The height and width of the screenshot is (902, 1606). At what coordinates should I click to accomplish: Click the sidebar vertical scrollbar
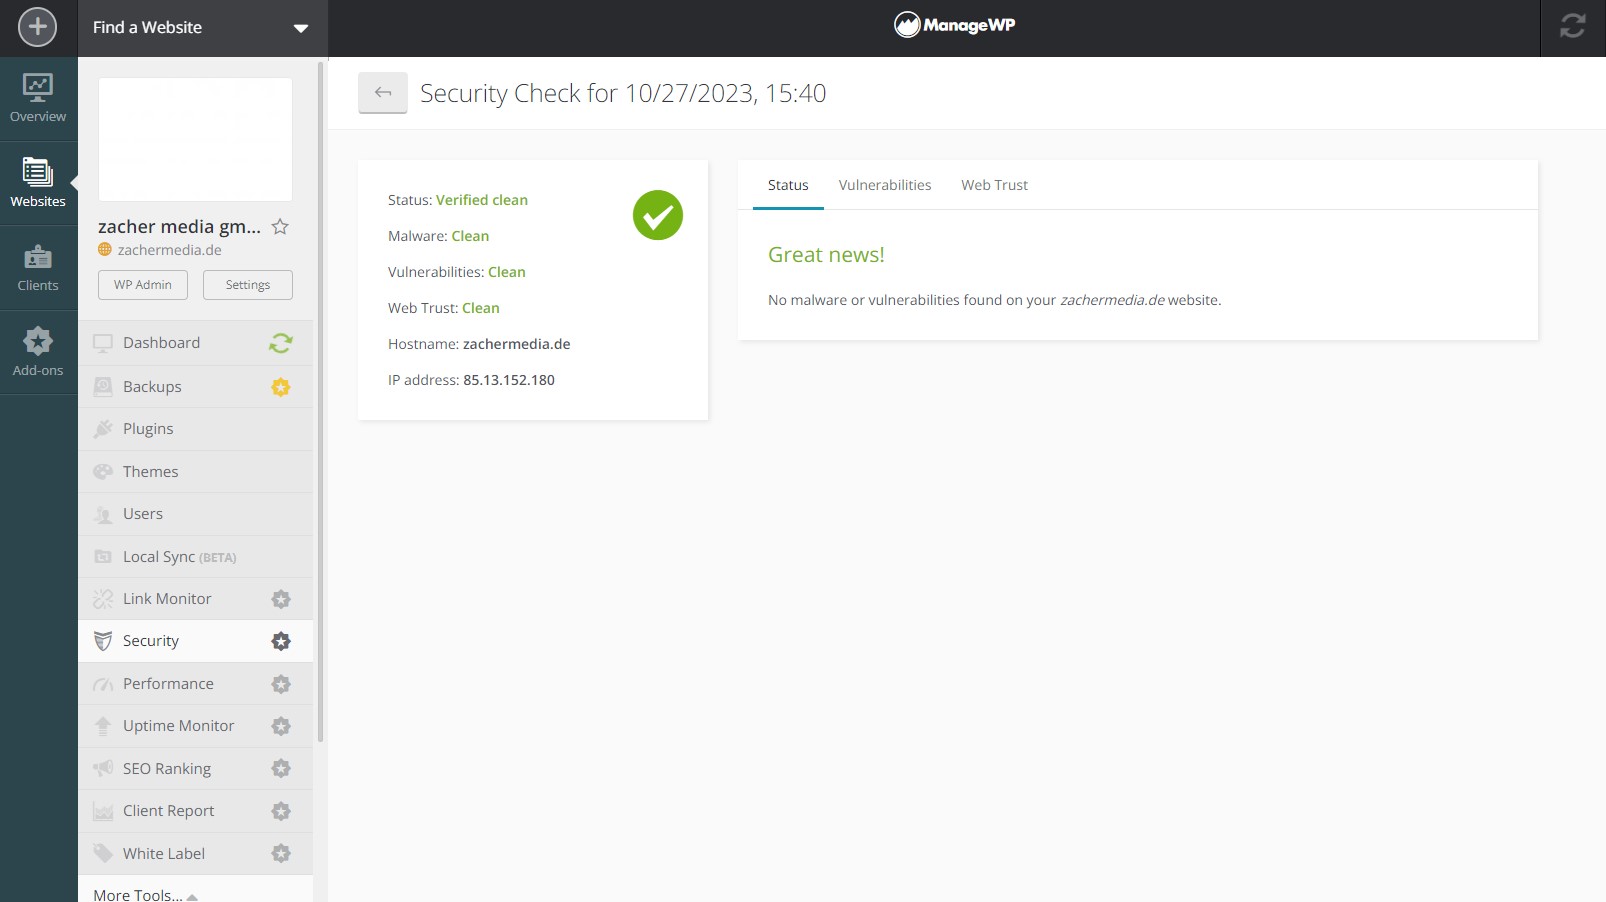321,400
